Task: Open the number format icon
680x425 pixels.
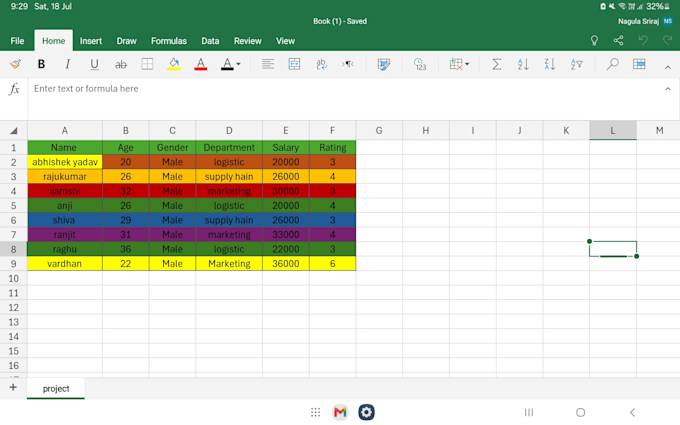Action: tap(420, 64)
